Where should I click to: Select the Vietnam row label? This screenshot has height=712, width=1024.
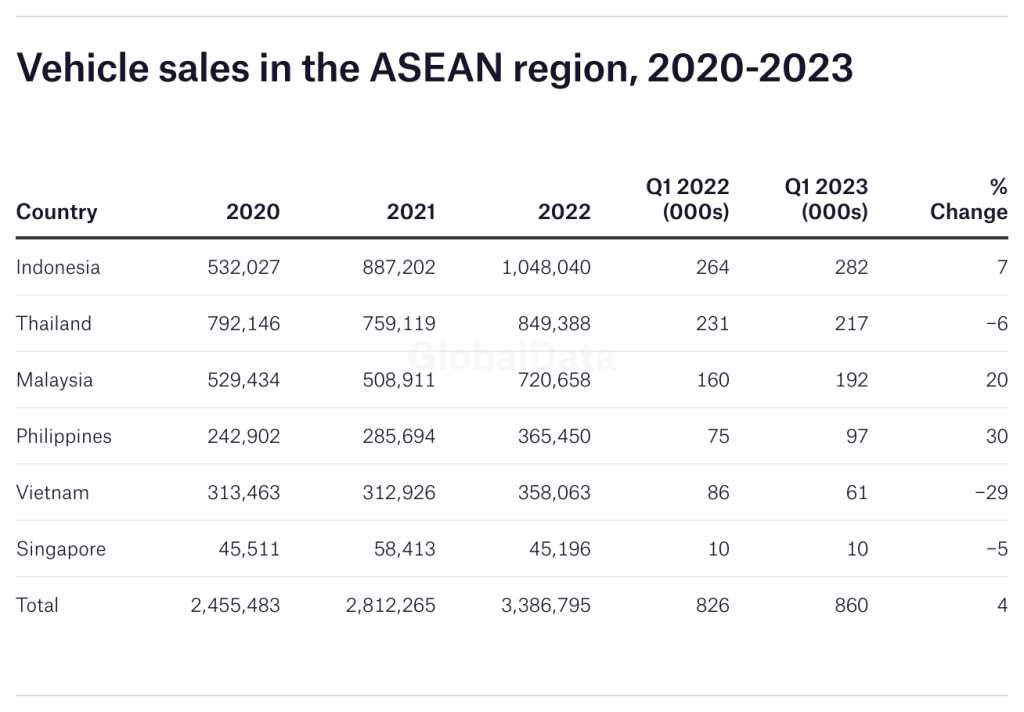53,493
